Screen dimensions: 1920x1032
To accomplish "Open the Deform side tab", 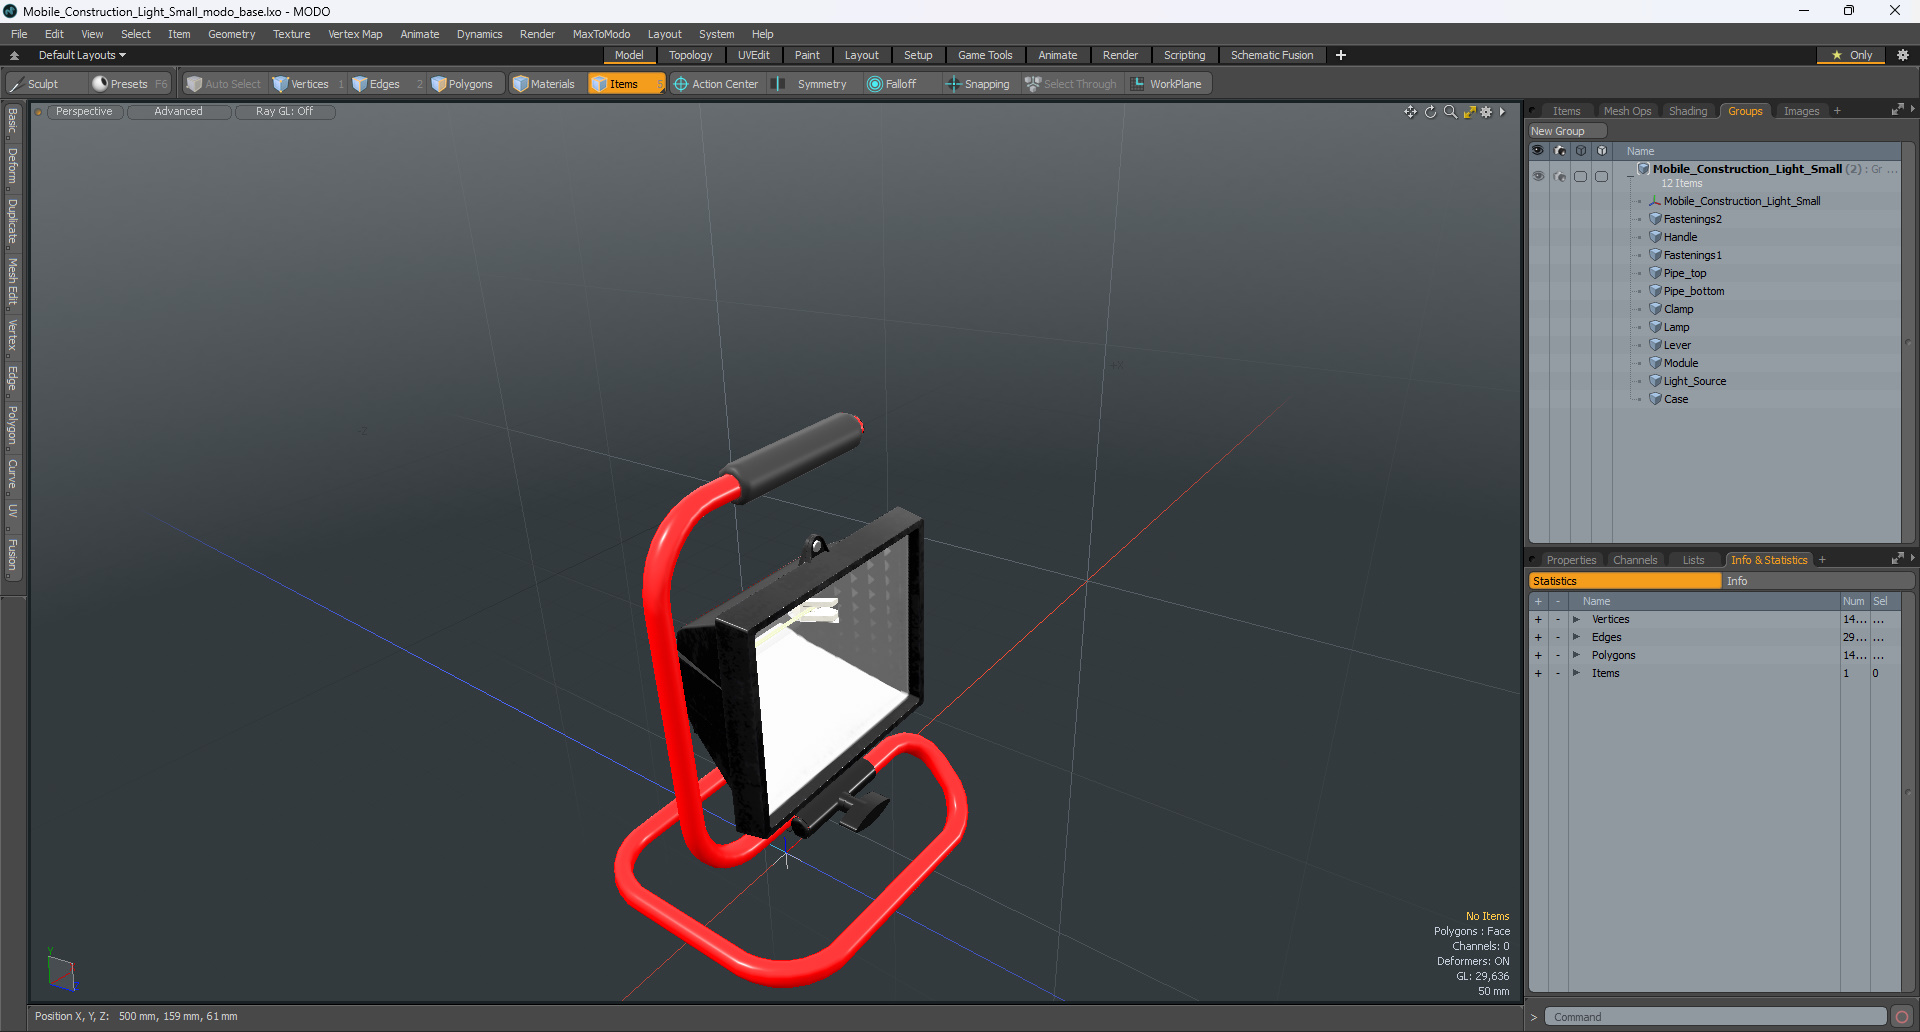I will point(12,166).
